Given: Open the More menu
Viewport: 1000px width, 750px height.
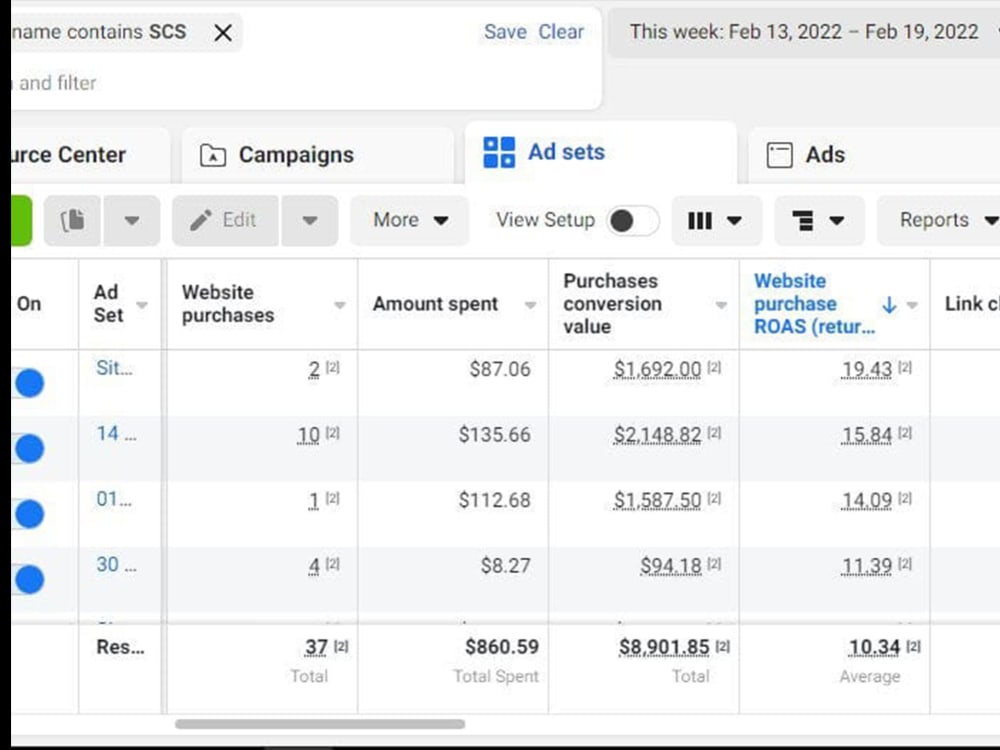Looking at the screenshot, I should (409, 220).
